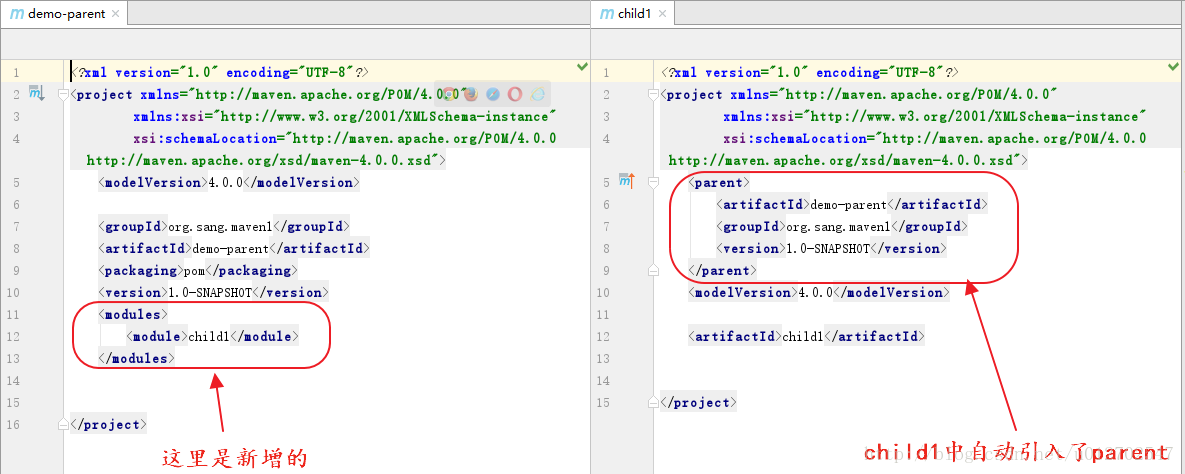
Task: Click fold marker at closing parent tag
Action: (654, 270)
